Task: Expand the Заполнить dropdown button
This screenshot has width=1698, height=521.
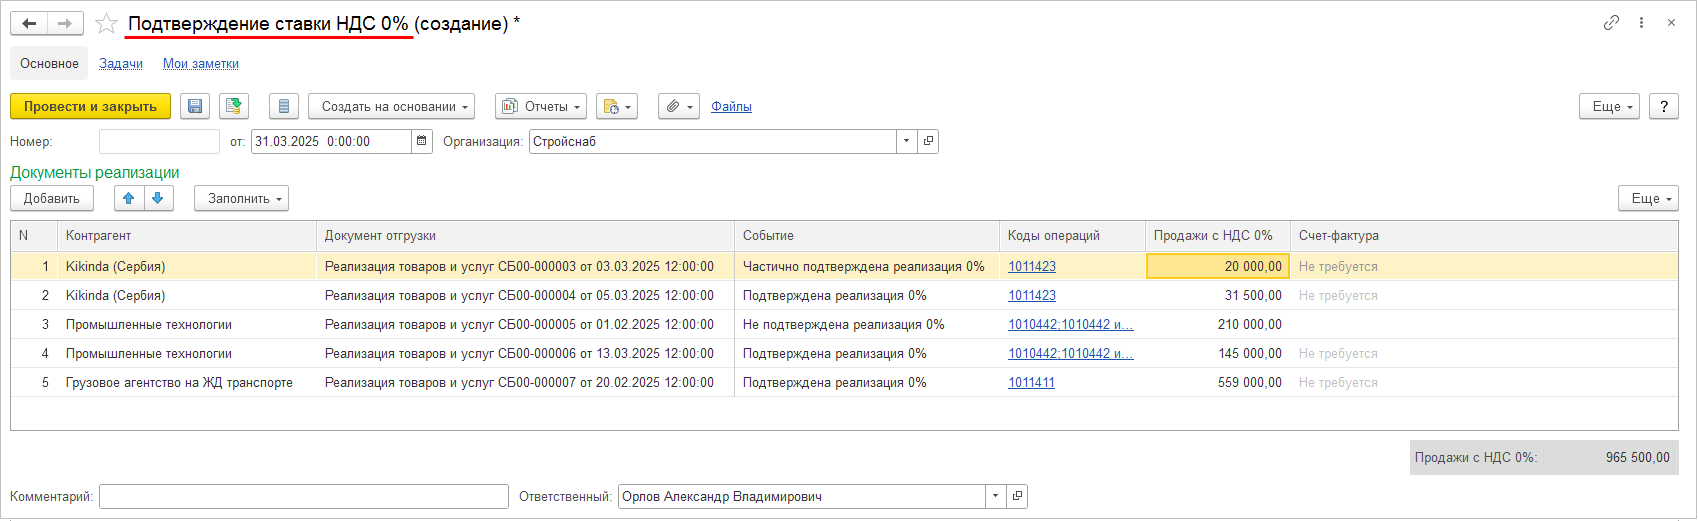Action: click(x=241, y=198)
